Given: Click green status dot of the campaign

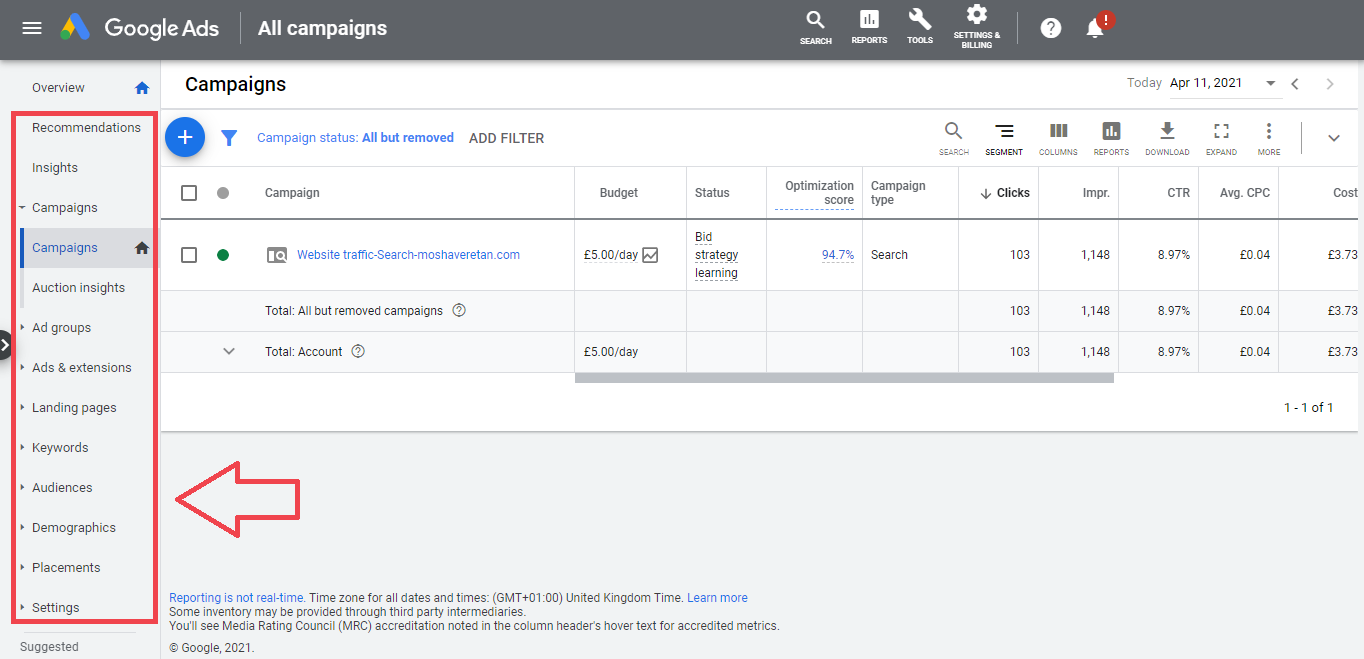Looking at the screenshot, I should (x=223, y=255).
